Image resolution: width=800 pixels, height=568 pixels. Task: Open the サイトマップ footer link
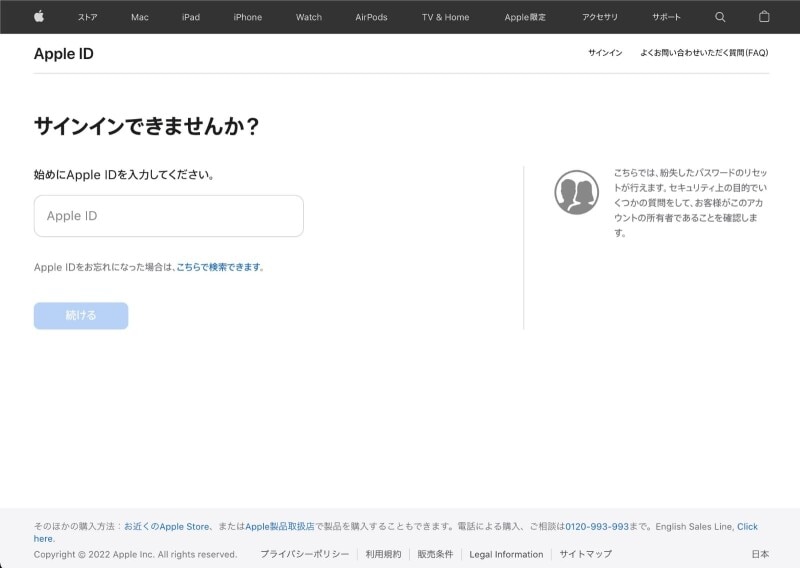point(586,554)
